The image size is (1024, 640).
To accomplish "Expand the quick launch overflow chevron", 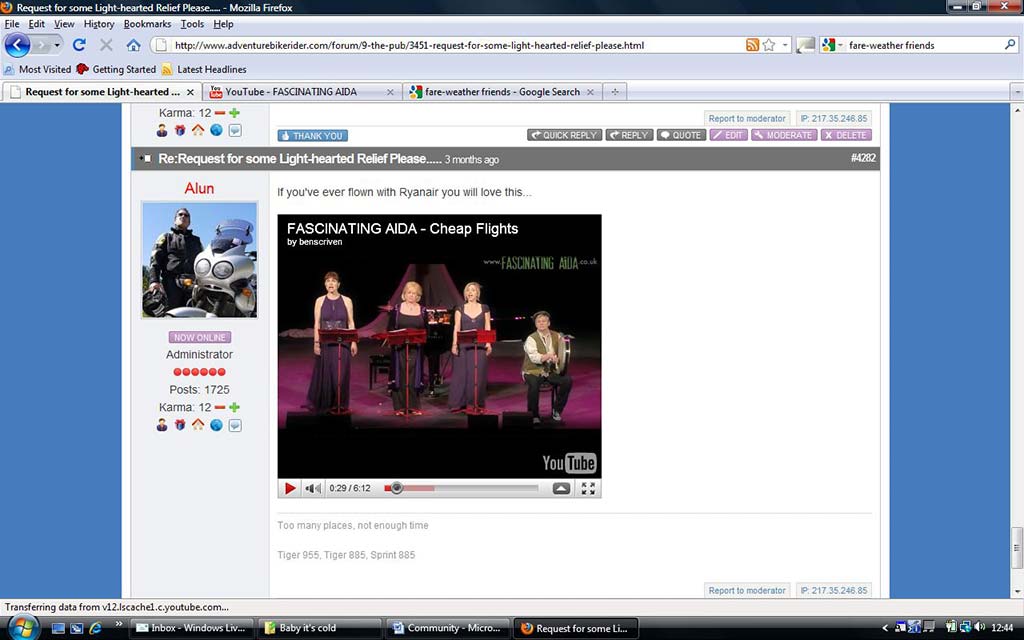I will click(x=118, y=624).
